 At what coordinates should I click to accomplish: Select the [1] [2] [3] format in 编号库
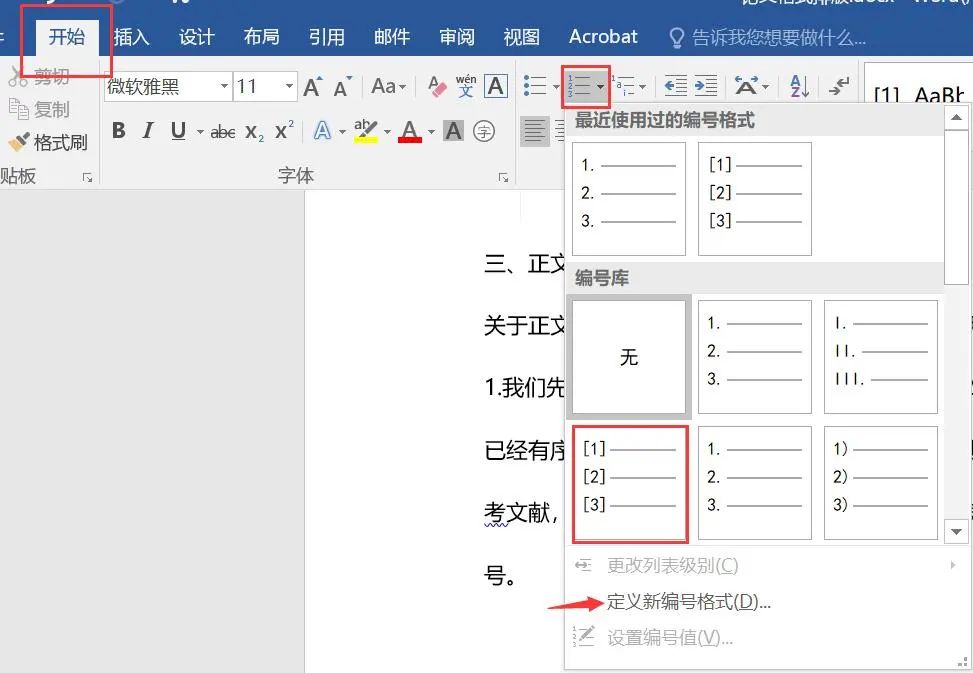(x=629, y=483)
